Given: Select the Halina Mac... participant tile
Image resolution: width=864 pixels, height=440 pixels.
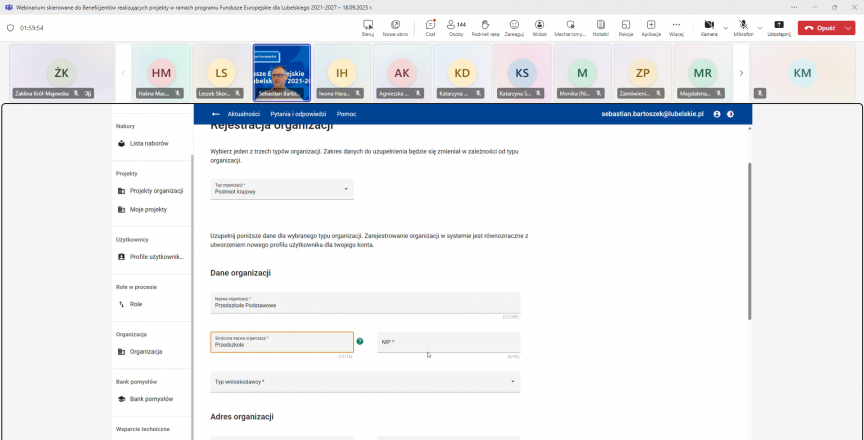Looking at the screenshot, I should click(x=161, y=73).
